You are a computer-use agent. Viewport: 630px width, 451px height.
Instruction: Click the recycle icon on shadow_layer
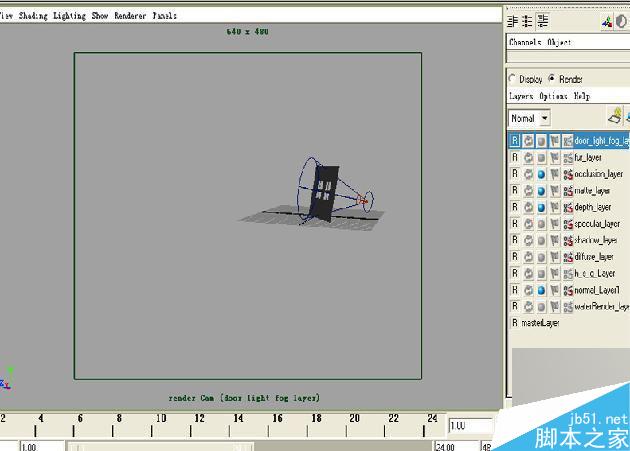[528, 240]
